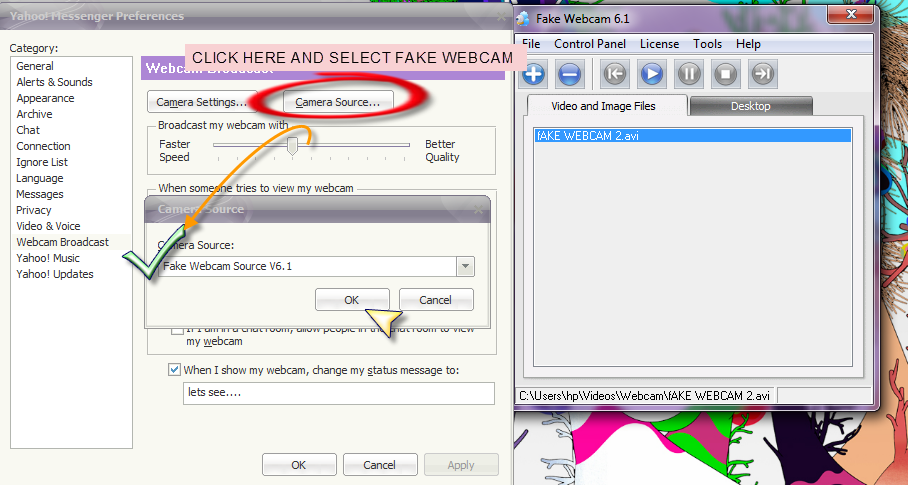Switch to the Video and Image Files tab
This screenshot has height=485, width=908.
pyautogui.click(x=606, y=106)
